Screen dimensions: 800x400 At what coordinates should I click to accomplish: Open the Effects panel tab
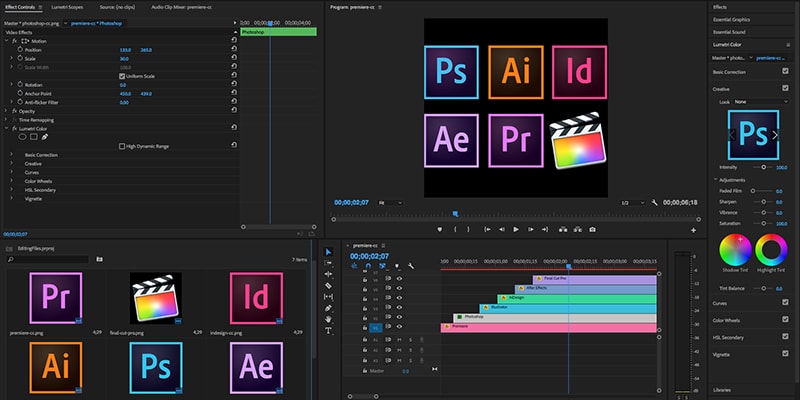[720, 7]
